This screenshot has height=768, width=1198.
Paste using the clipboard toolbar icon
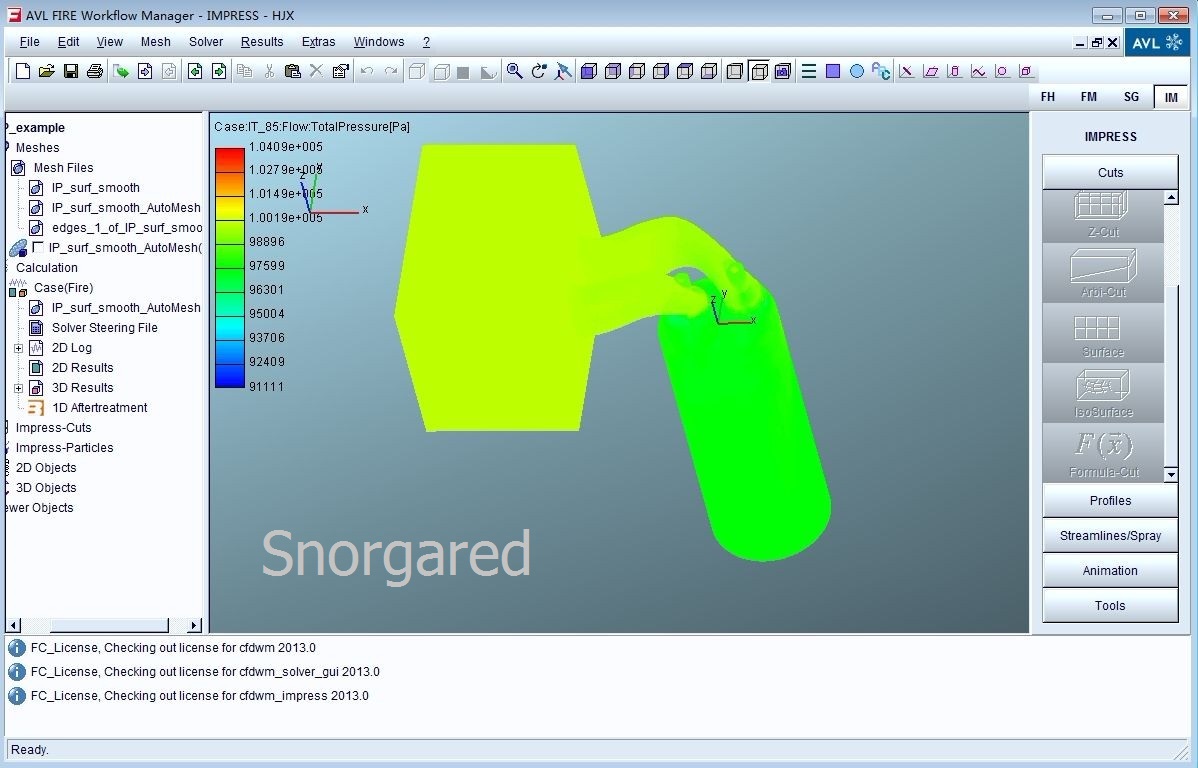(293, 71)
